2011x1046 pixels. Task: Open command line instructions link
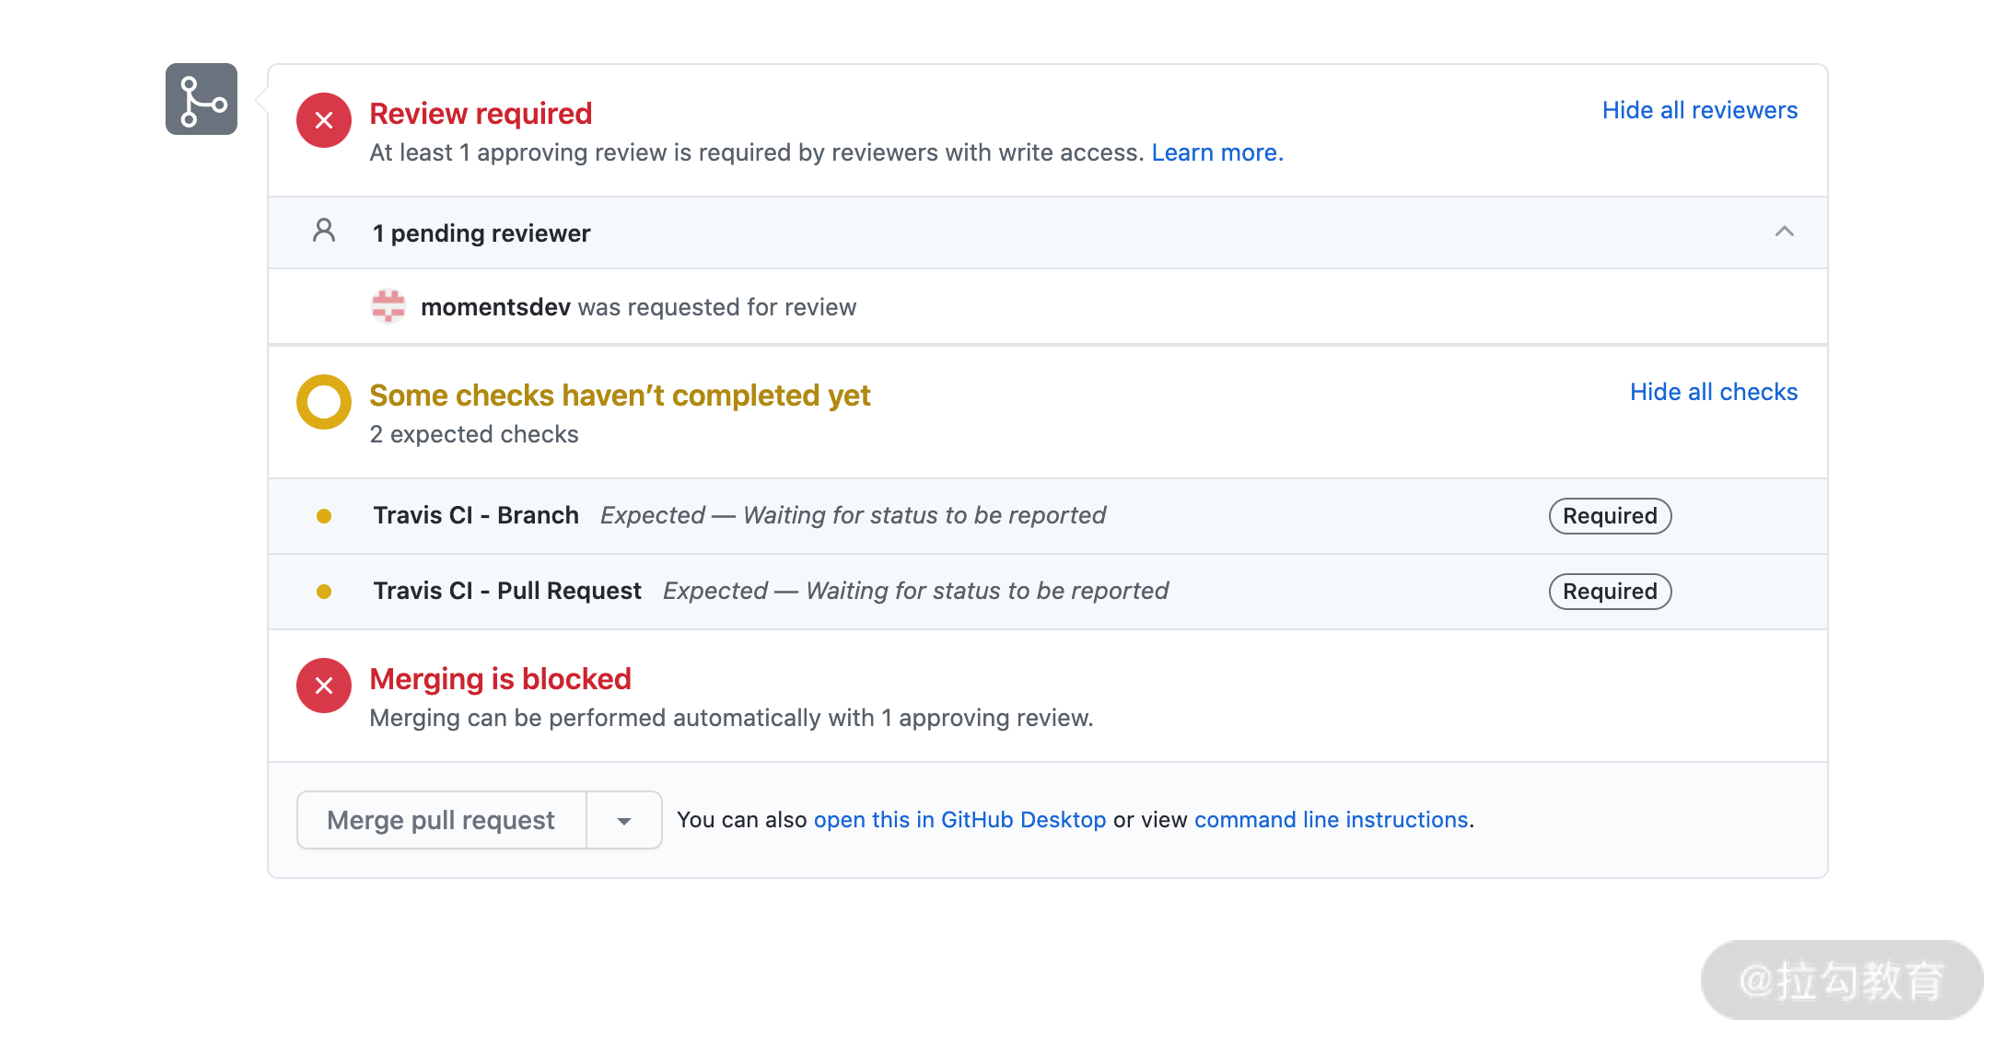1331,820
